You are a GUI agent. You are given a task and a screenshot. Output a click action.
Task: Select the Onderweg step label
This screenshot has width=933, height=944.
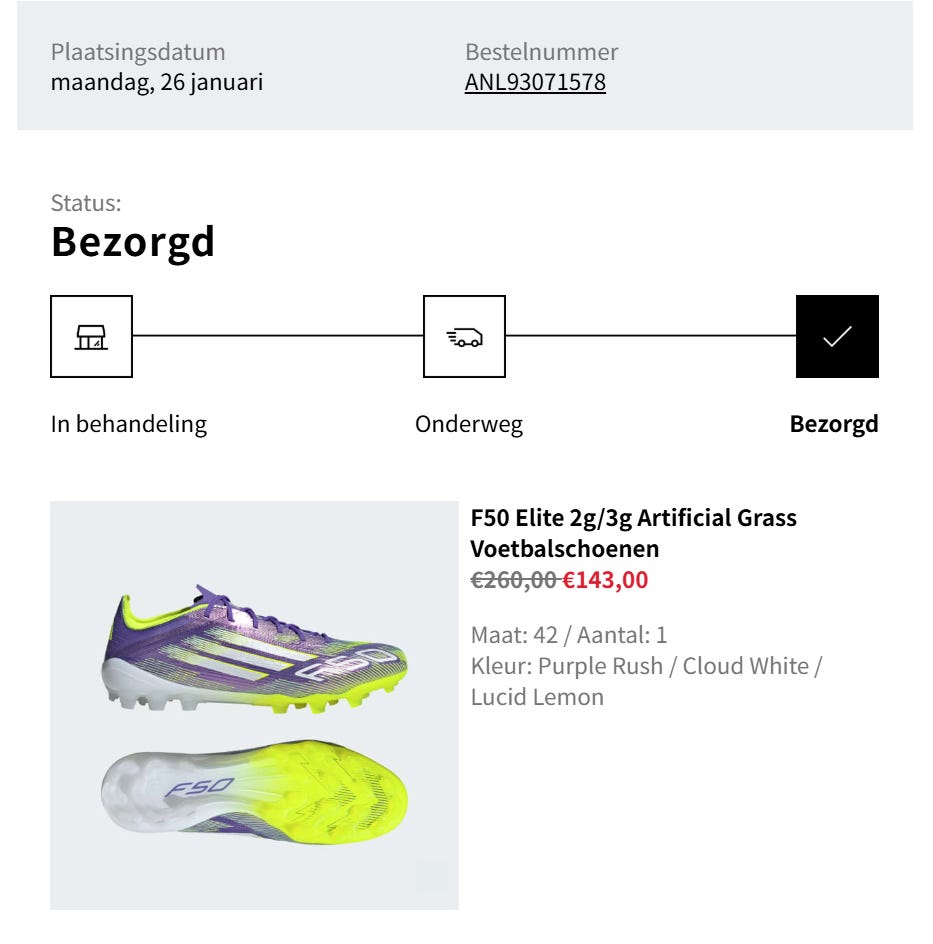click(469, 424)
